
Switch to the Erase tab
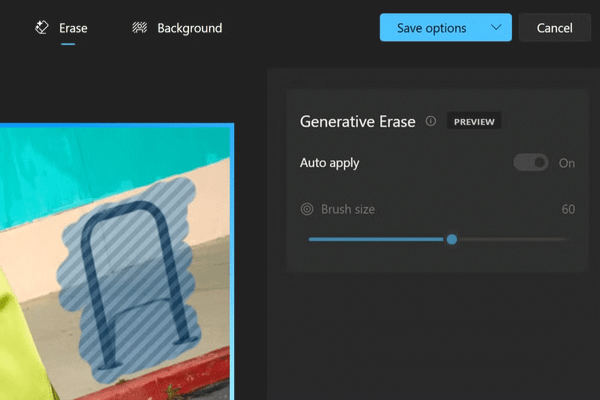click(62, 28)
